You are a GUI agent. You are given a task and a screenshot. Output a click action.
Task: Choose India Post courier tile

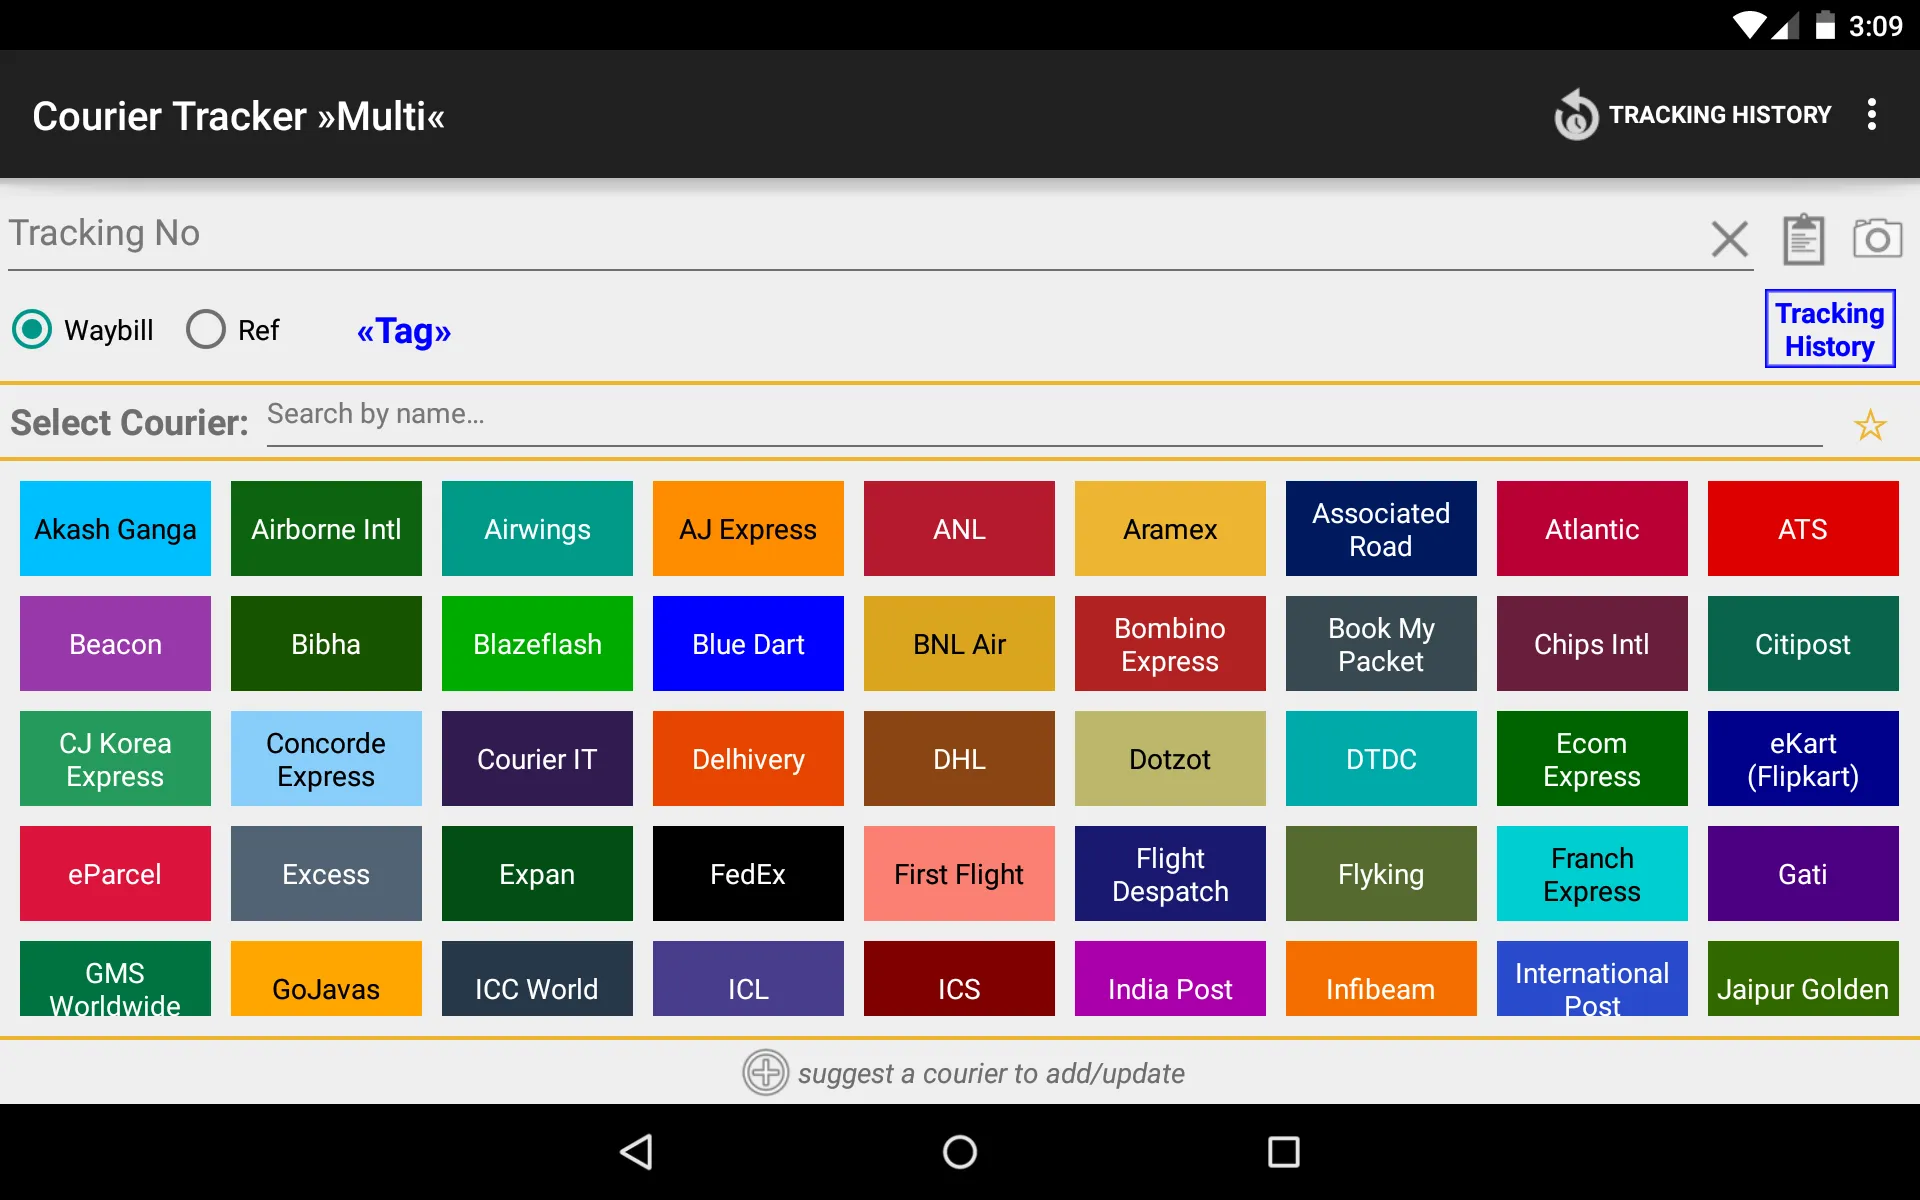click(1170, 988)
